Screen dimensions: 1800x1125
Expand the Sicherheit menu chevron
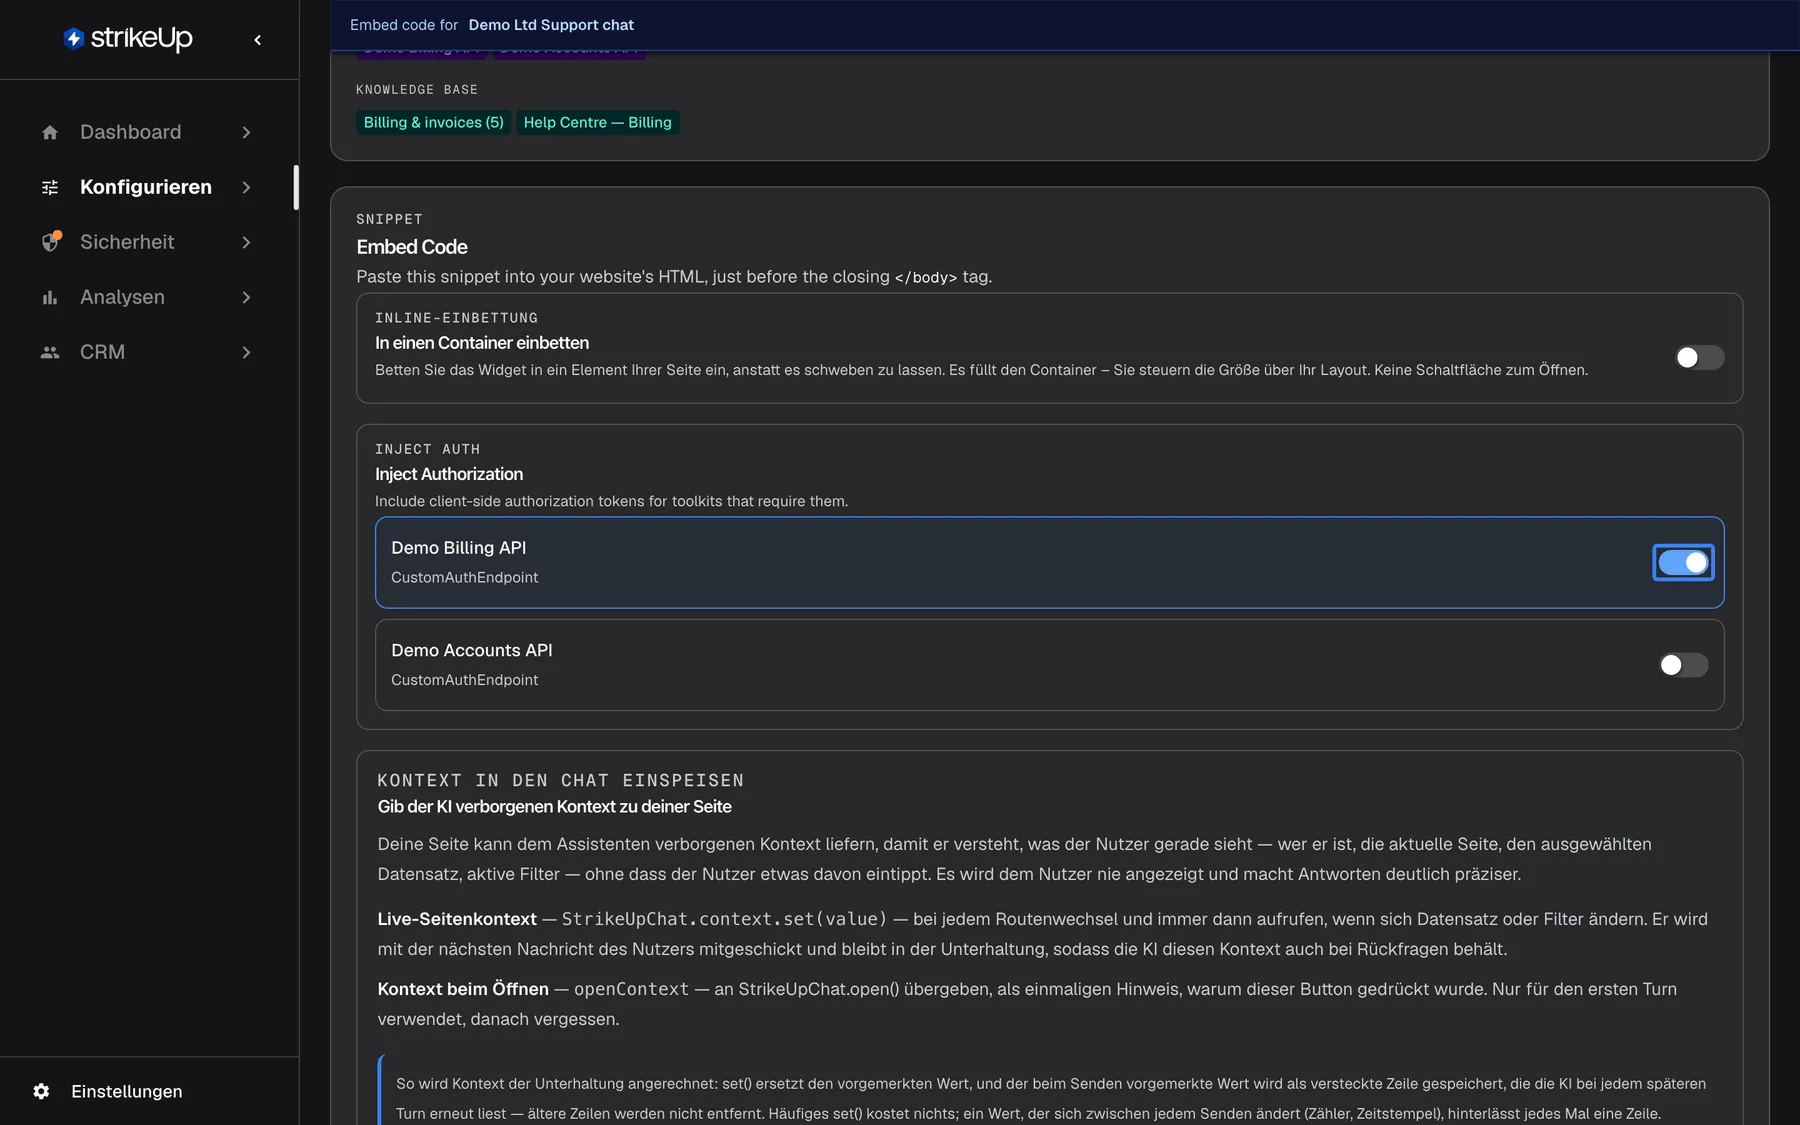point(246,242)
